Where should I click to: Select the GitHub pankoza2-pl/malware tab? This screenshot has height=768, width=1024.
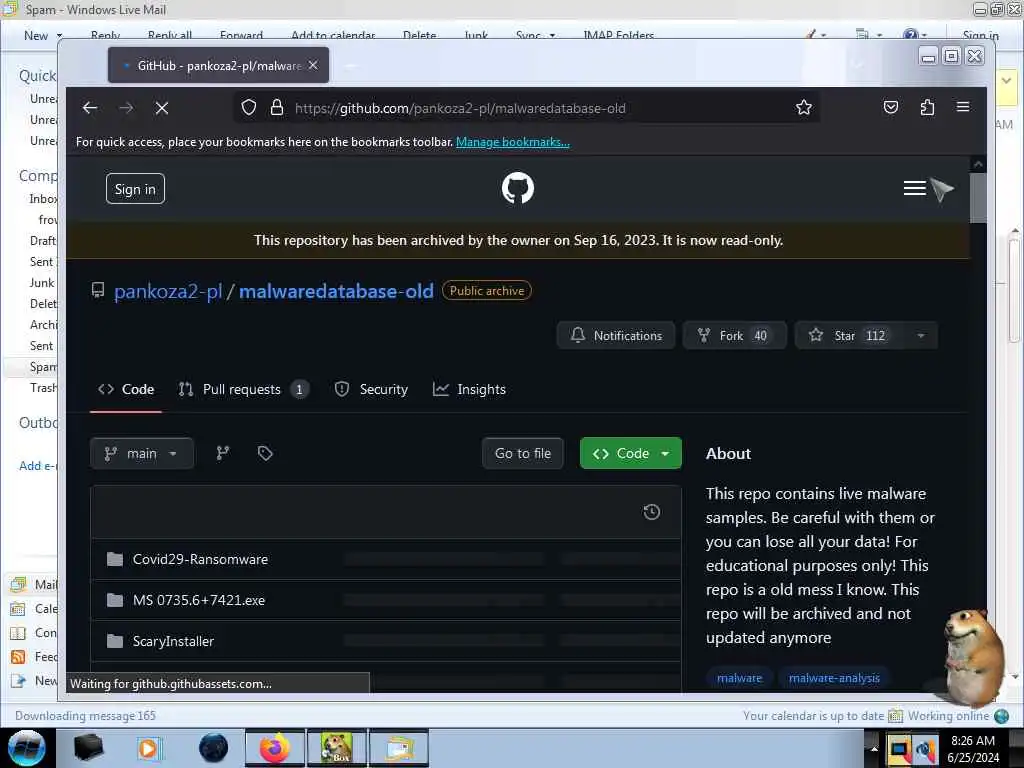218,65
